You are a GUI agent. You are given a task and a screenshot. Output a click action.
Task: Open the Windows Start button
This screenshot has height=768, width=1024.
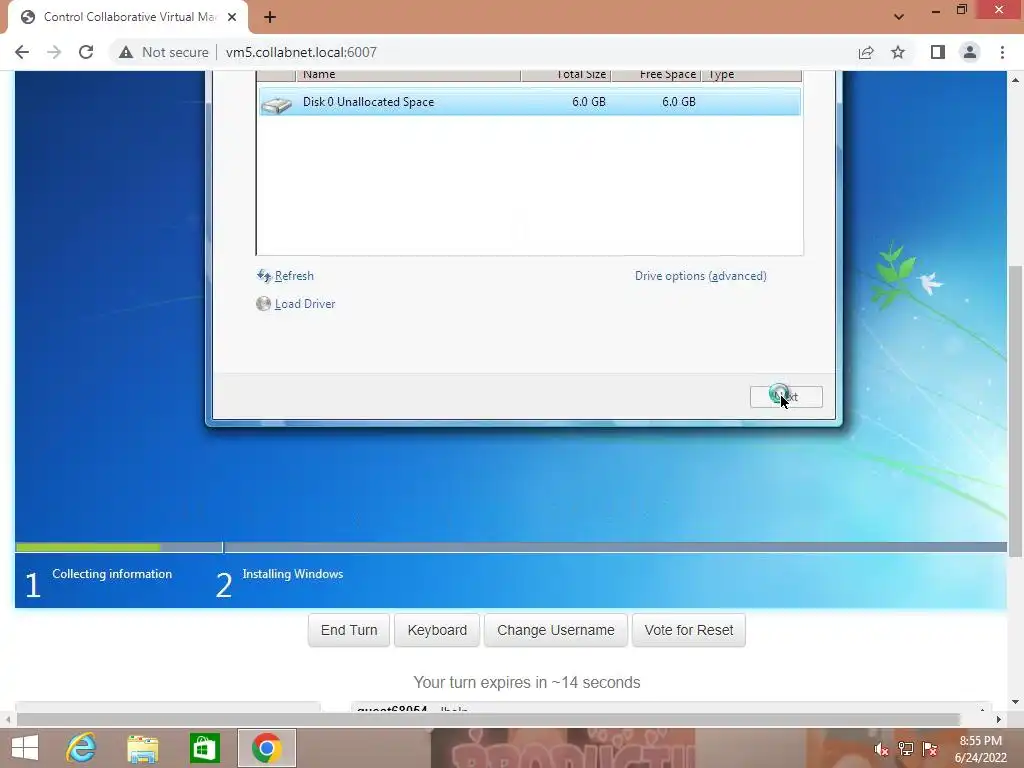(25, 748)
